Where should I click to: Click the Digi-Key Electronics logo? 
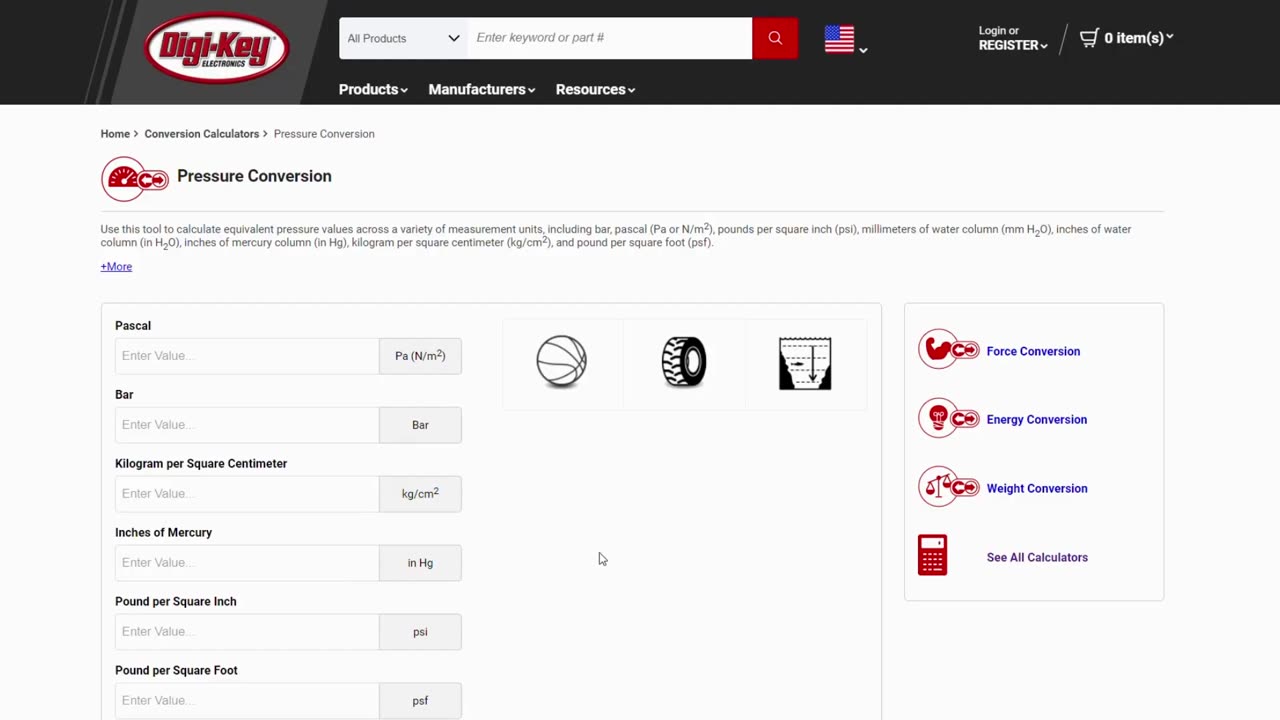(x=217, y=47)
